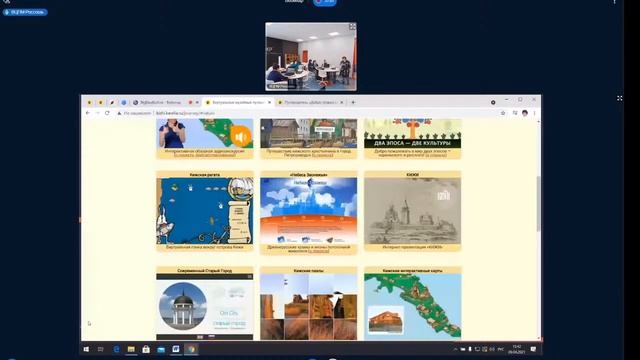Select the pinned tab with blue circle icon
This screenshot has width=640, height=360.
click(123, 102)
